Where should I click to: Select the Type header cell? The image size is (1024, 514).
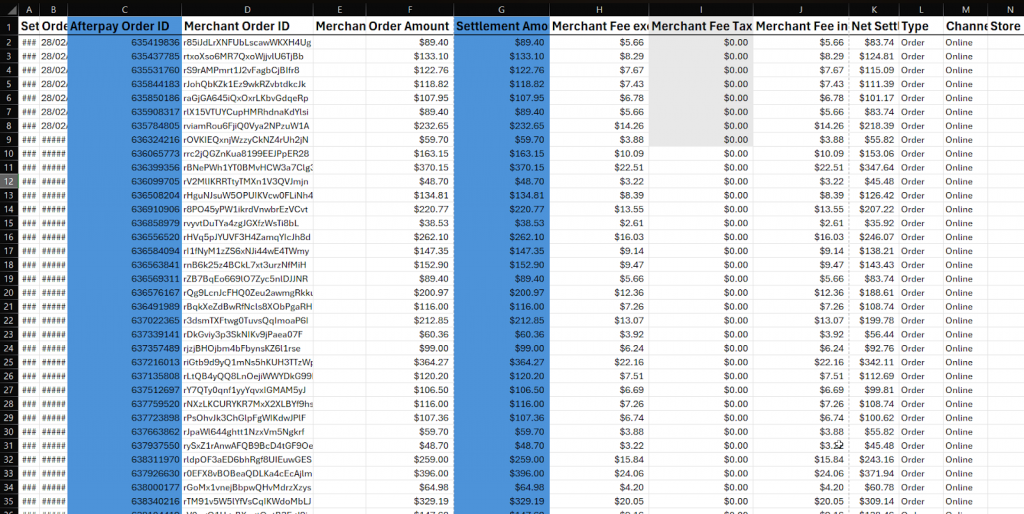[x=920, y=26]
